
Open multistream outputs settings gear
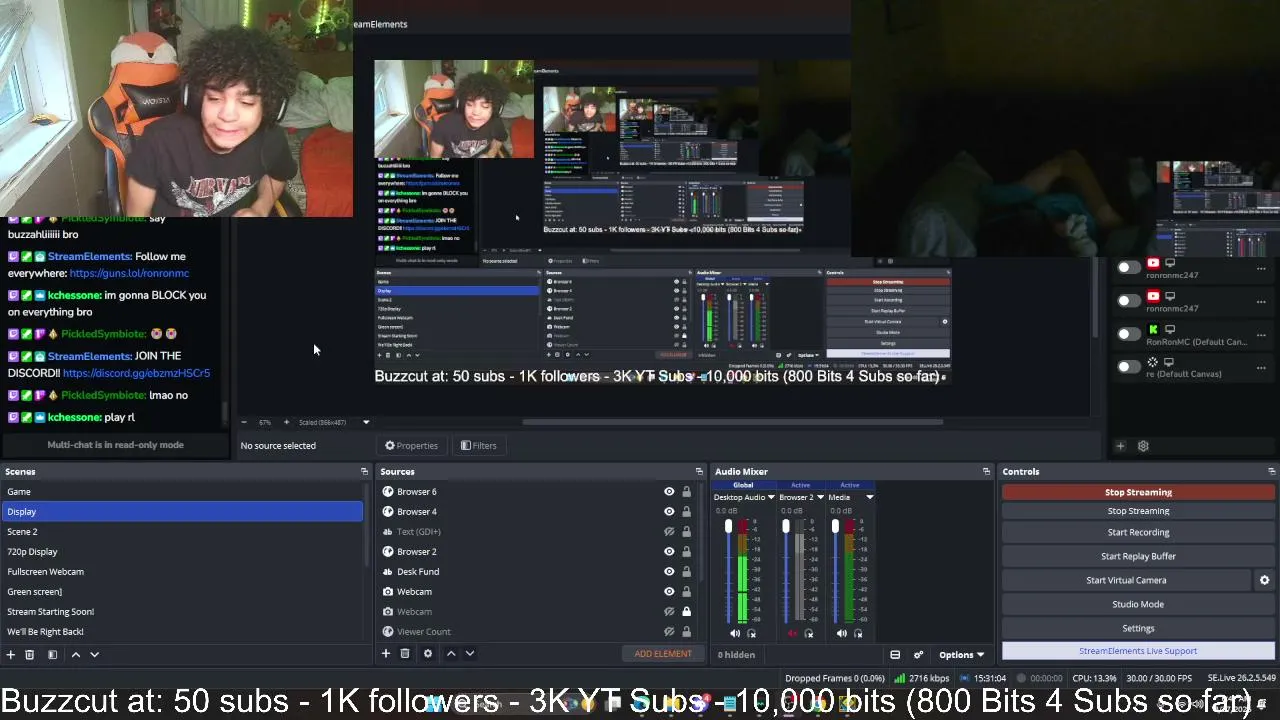coord(1143,446)
